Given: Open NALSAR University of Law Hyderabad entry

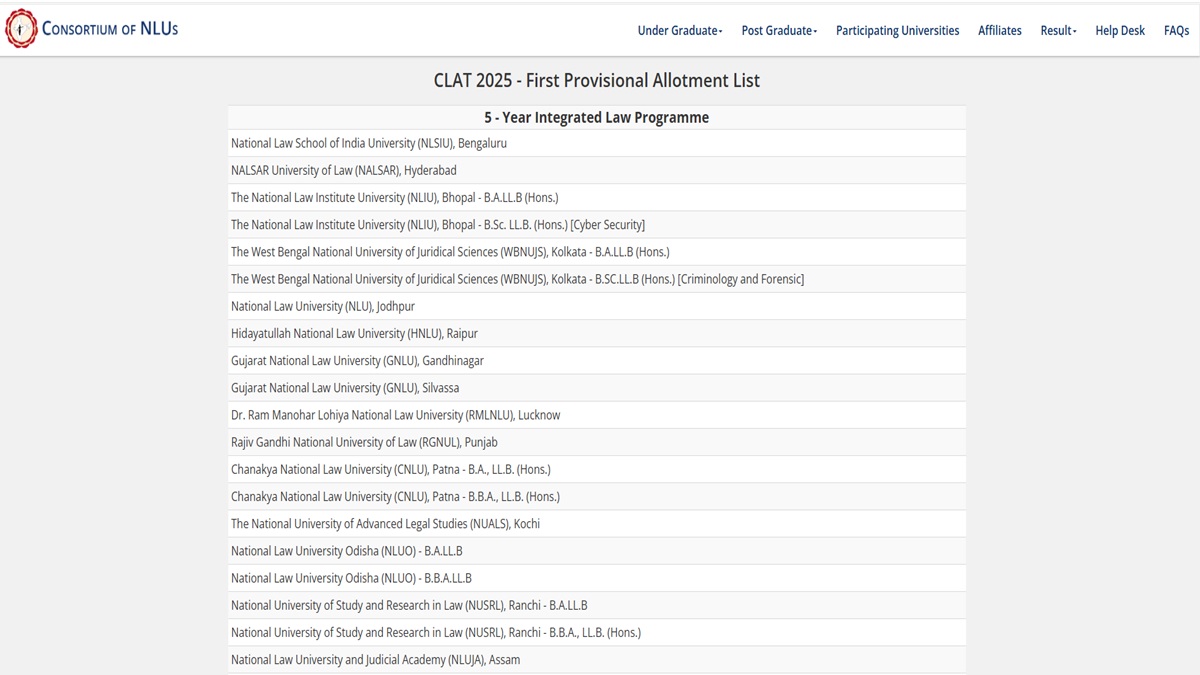Looking at the screenshot, I should point(343,170).
